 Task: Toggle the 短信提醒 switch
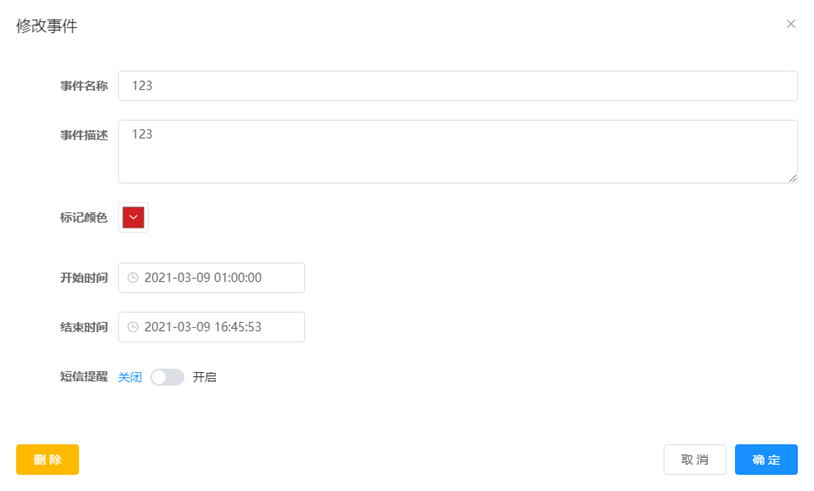click(x=167, y=377)
